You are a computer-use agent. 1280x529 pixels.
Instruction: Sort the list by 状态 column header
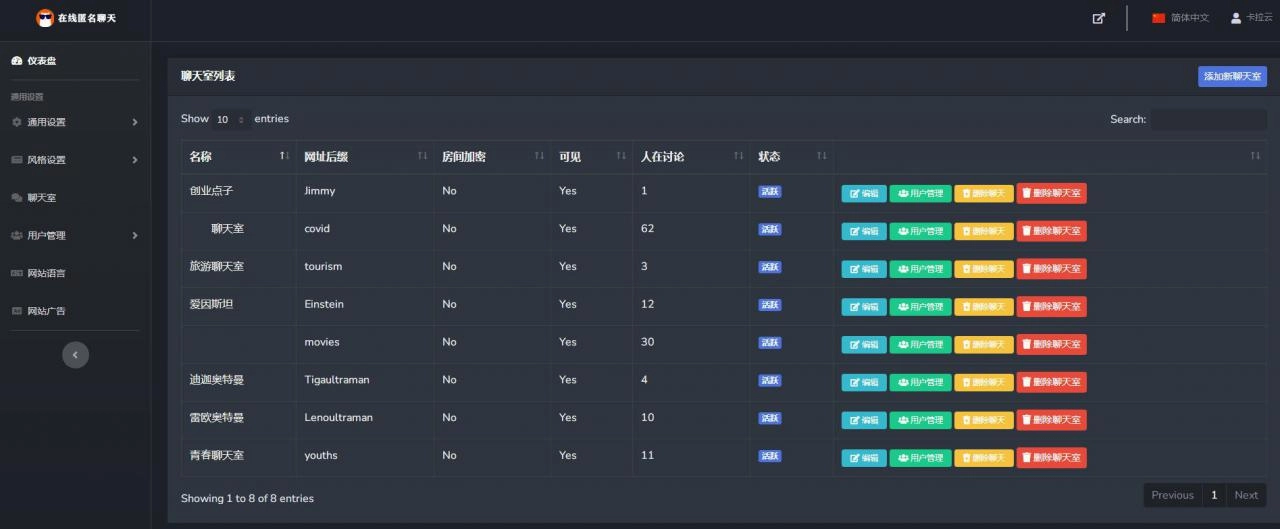[790, 157]
